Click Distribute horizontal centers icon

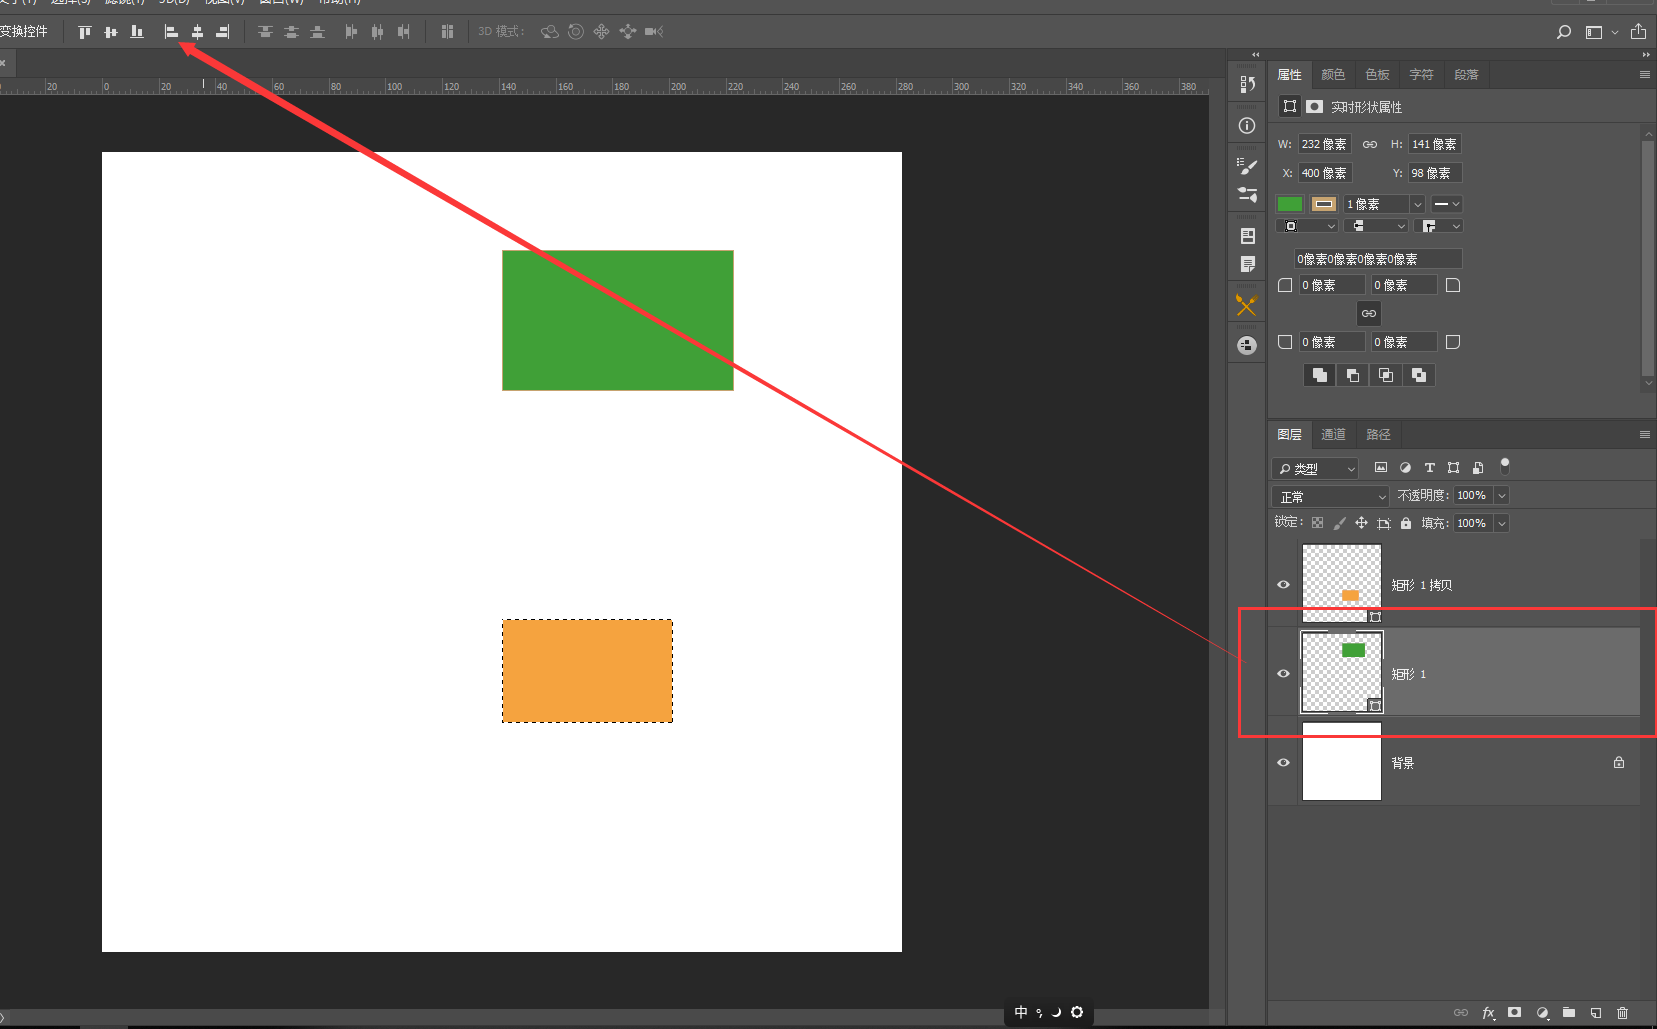(x=377, y=32)
